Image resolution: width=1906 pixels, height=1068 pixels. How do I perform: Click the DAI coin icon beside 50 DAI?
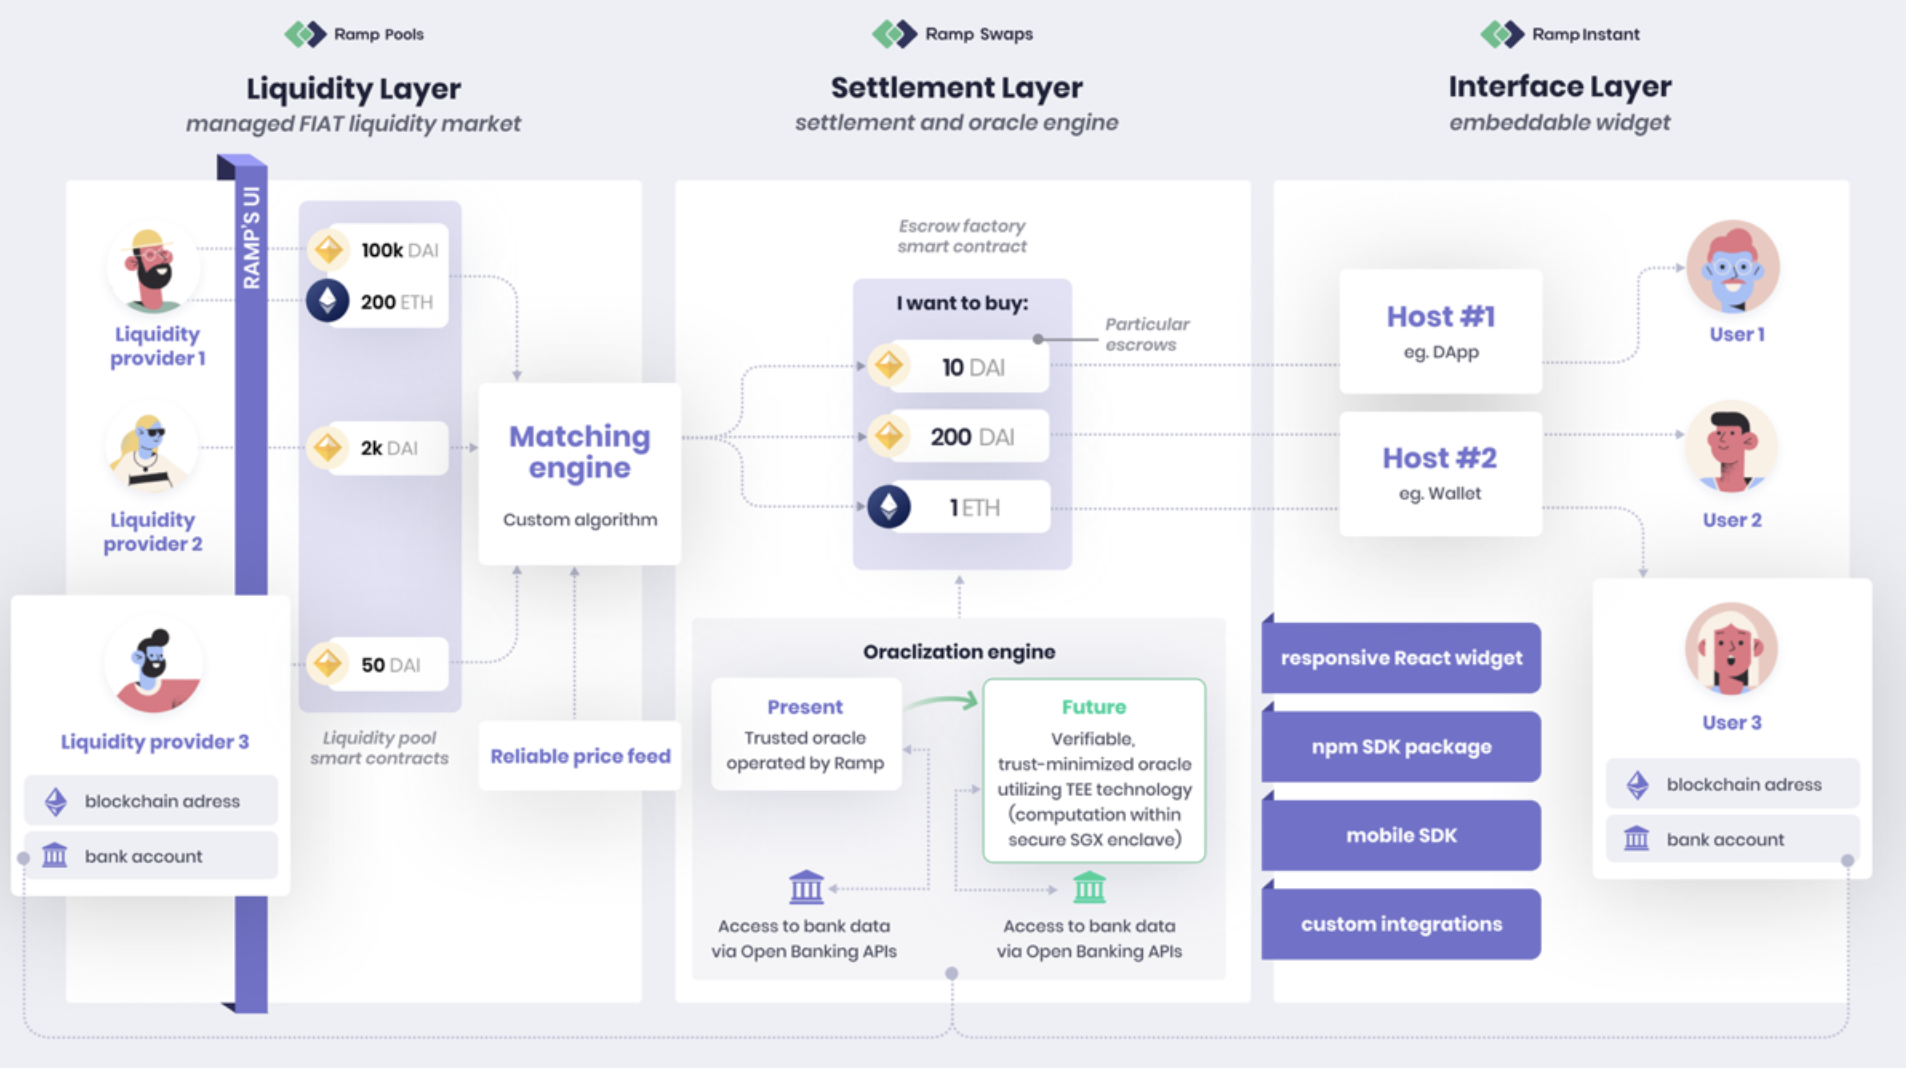[x=328, y=664]
